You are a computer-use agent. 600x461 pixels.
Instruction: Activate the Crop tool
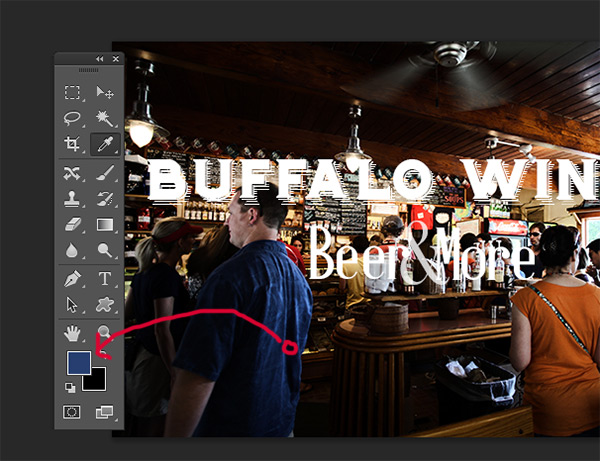(72, 145)
